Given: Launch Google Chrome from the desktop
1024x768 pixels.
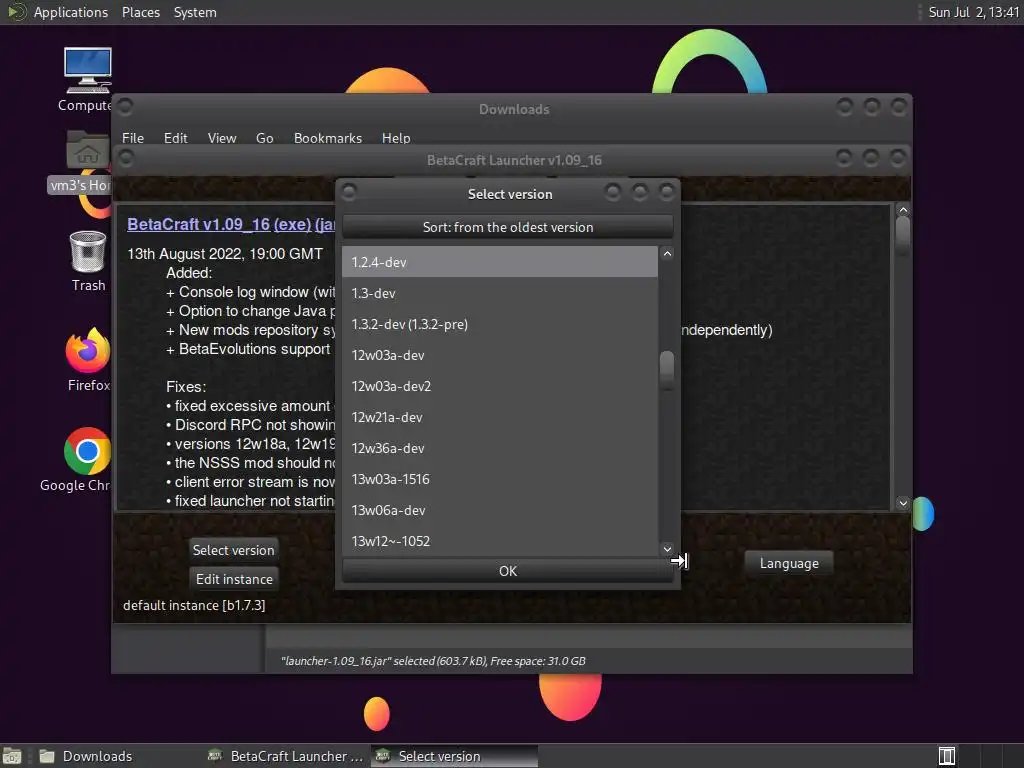Looking at the screenshot, I should tap(87, 451).
